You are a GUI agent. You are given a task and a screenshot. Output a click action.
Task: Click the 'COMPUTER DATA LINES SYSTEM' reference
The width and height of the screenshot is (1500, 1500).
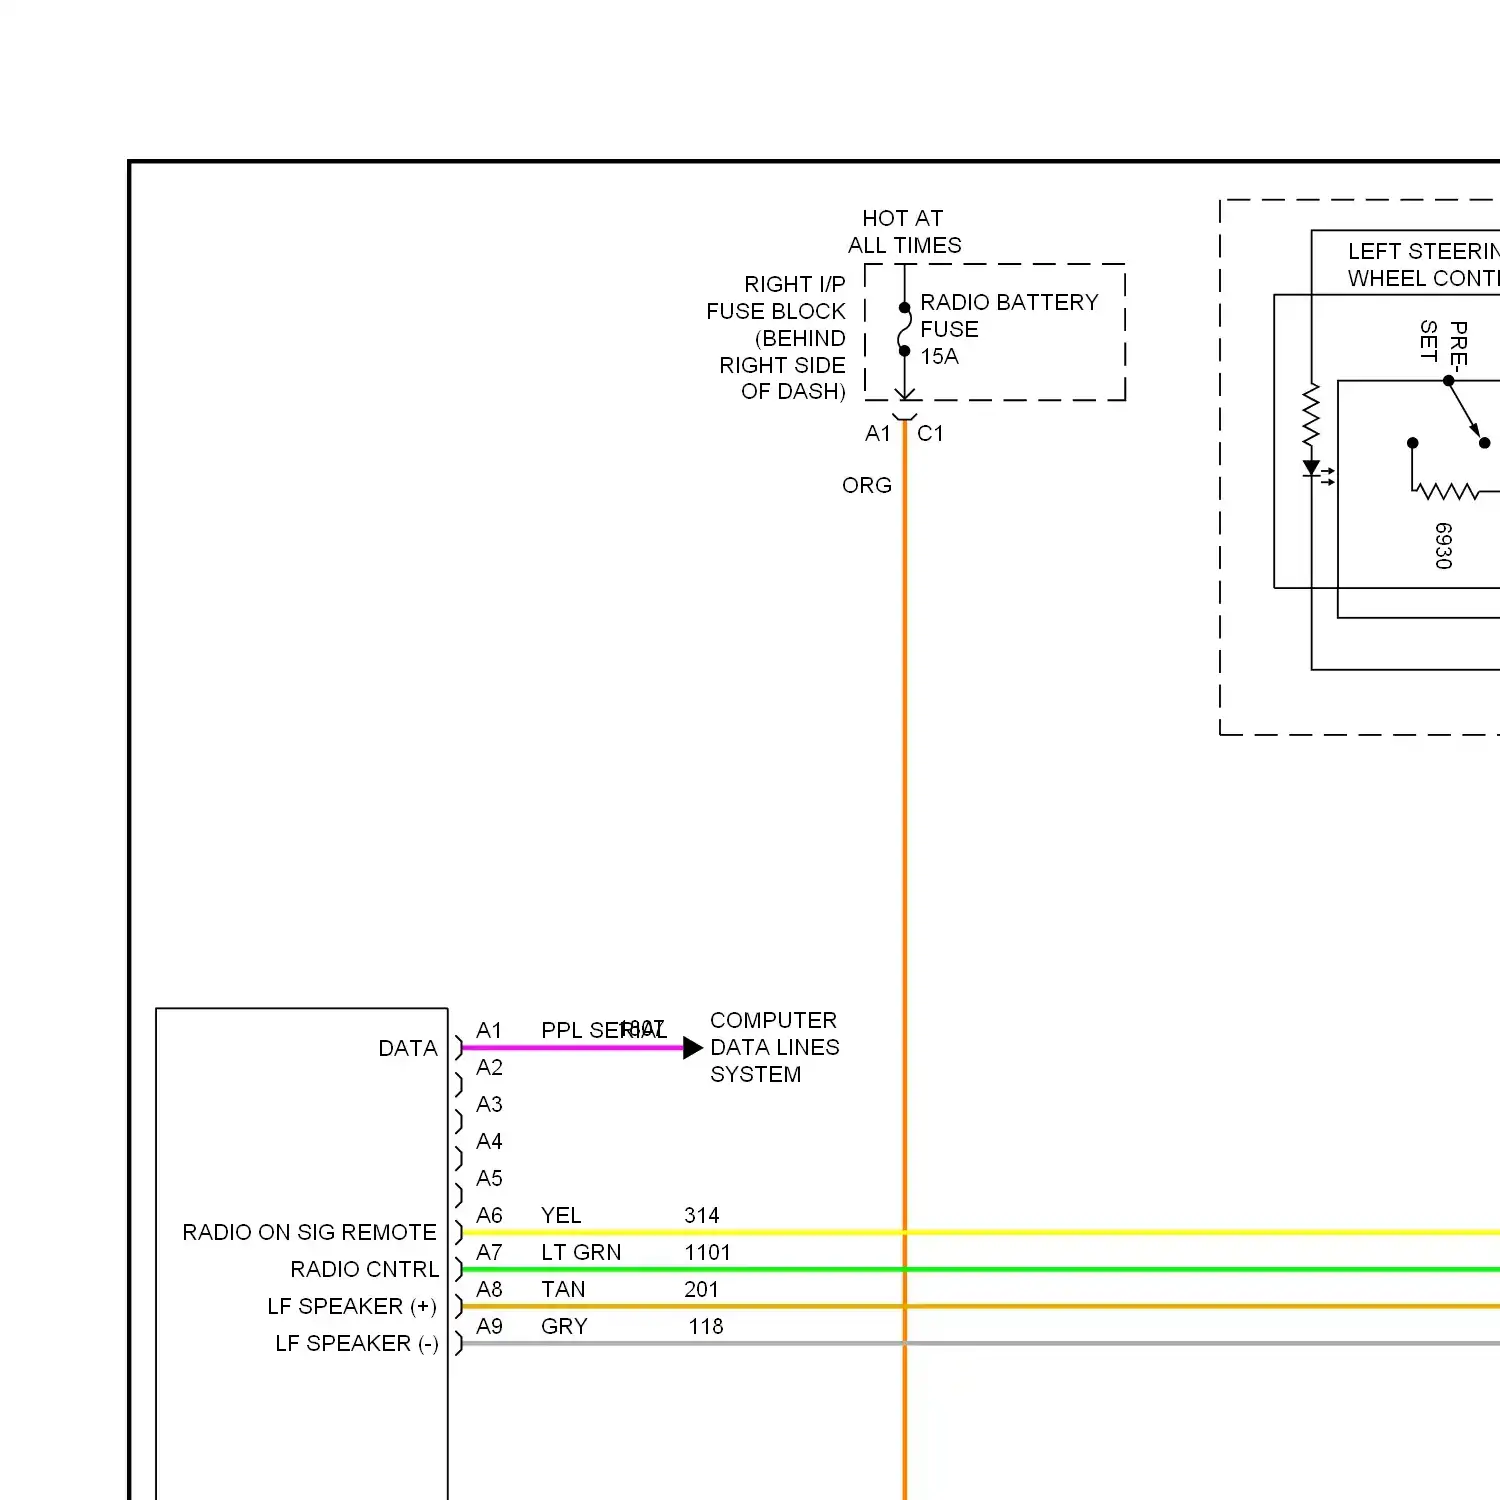(x=775, y=1047)
